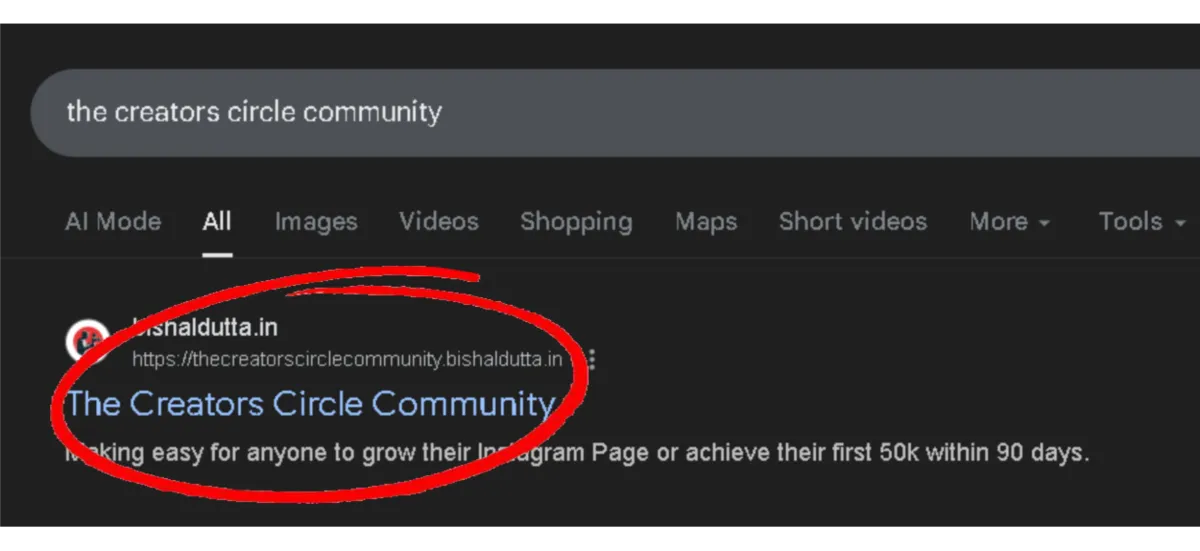Show Shopping results
The width and height of the screenshot is (1200, 551).
pyautogui.click(x=576, y=222)
